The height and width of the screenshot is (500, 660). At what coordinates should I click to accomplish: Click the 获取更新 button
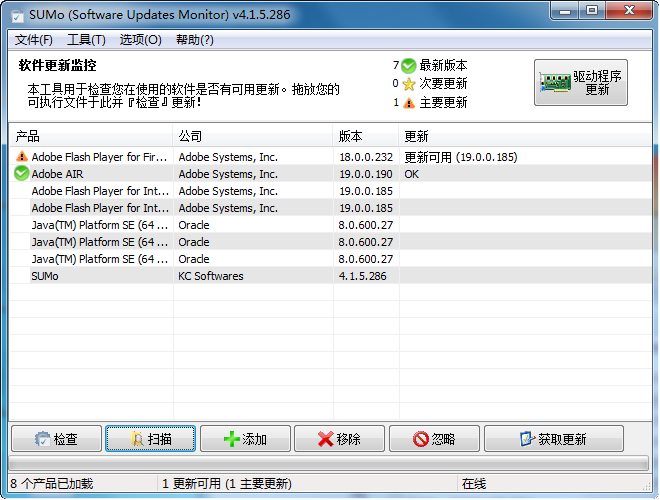click(x=554, y=439)
